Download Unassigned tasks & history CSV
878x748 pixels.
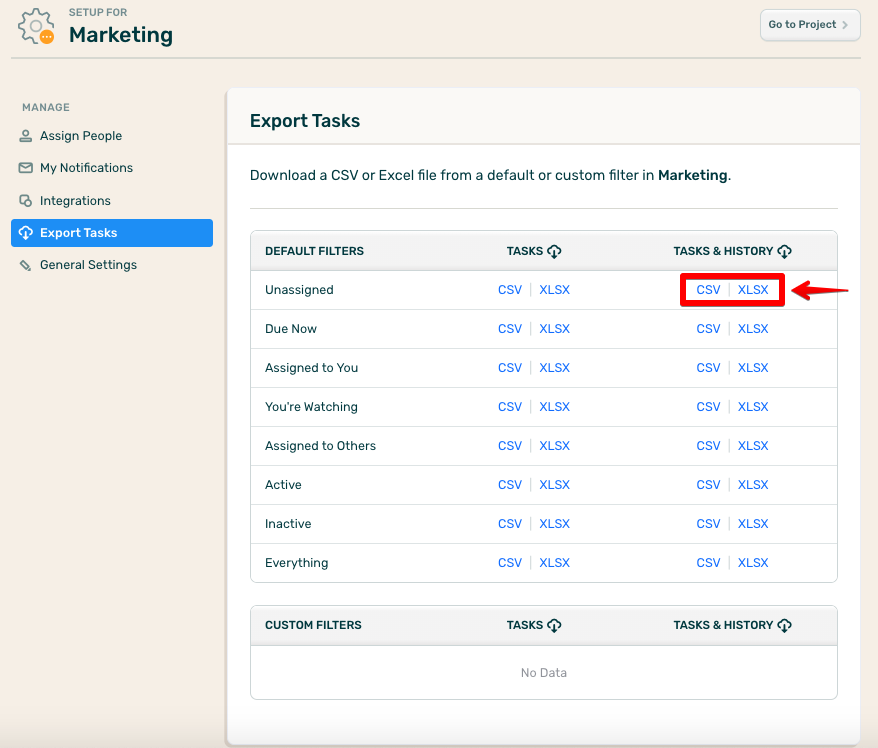pyautogui.click(x=708, y=290)
